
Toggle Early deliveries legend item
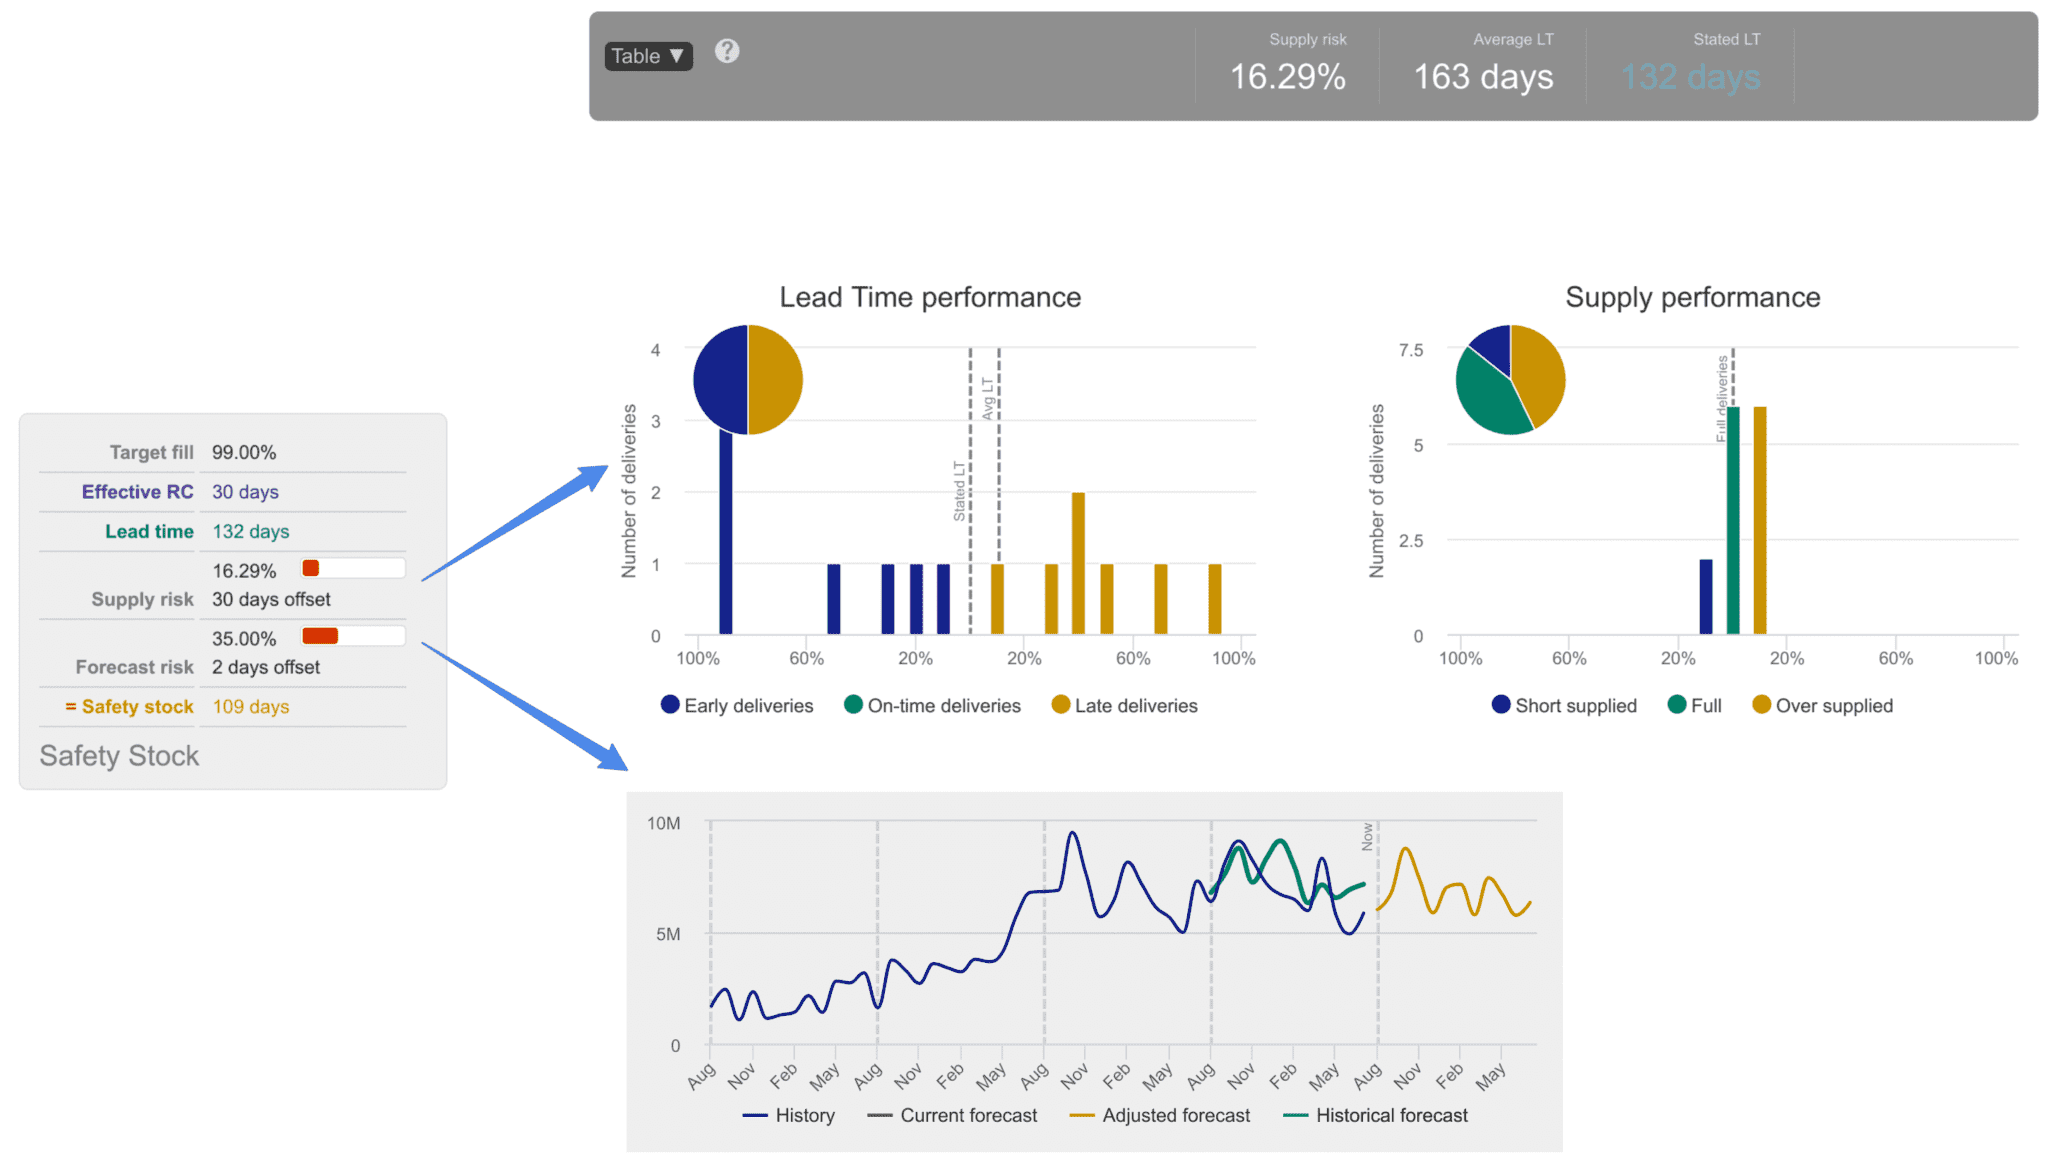point(737,705)
